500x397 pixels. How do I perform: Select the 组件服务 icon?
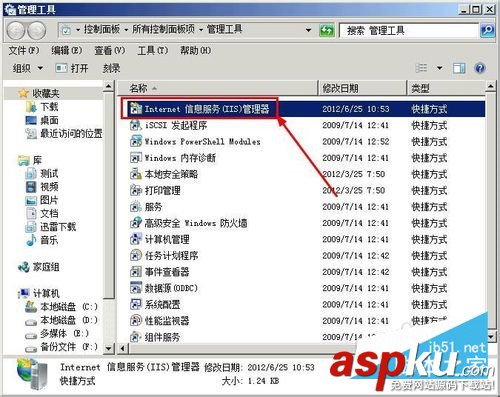pyautogui.click(x=136, y=337)
